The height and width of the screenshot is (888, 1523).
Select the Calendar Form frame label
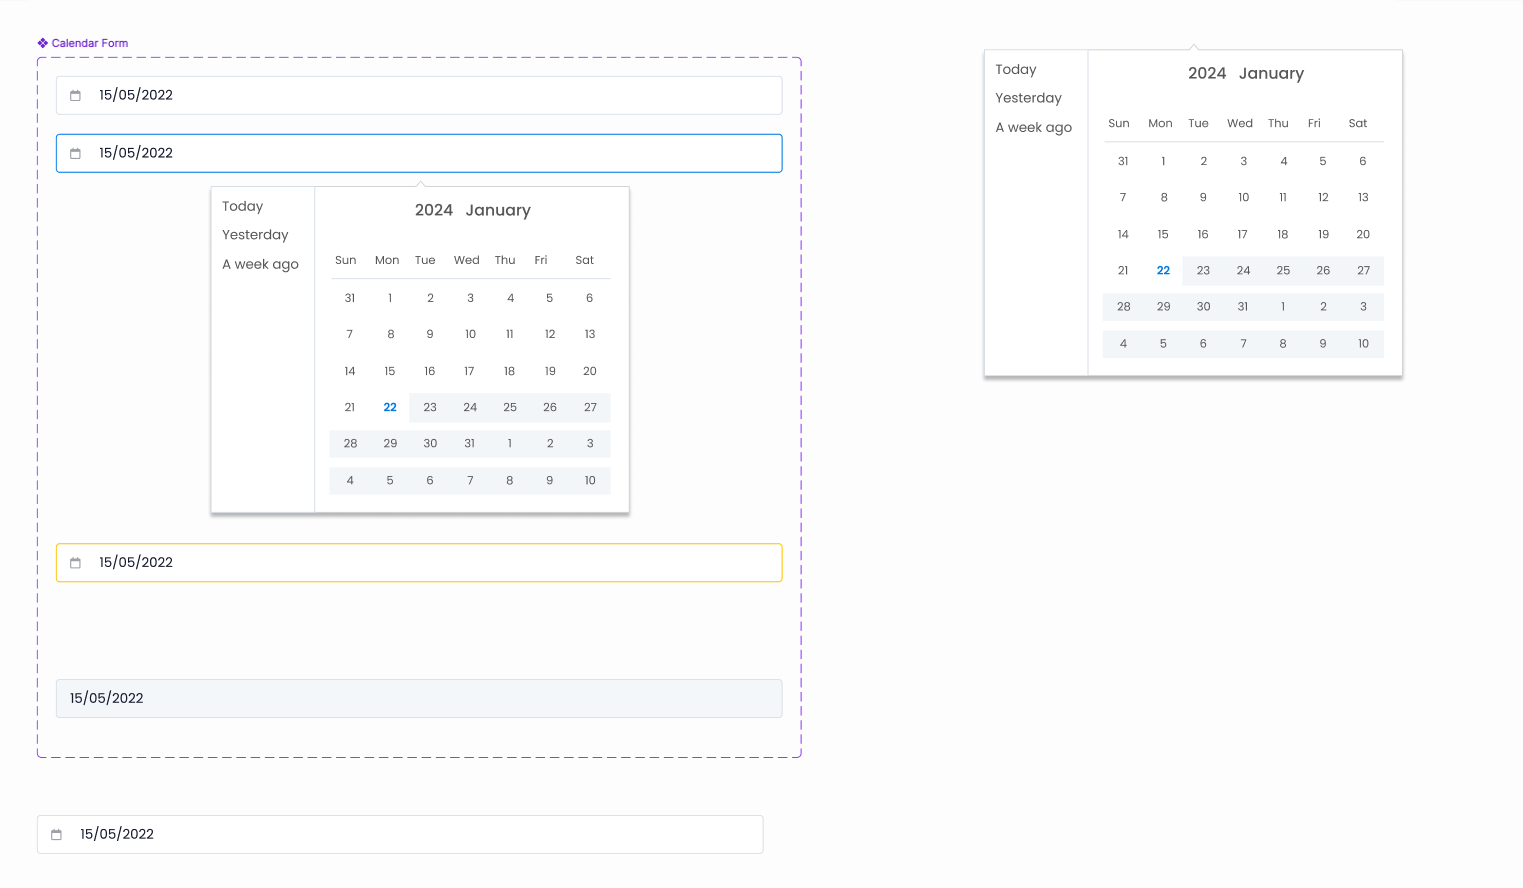pyautogui.click(x=89, y=43)
